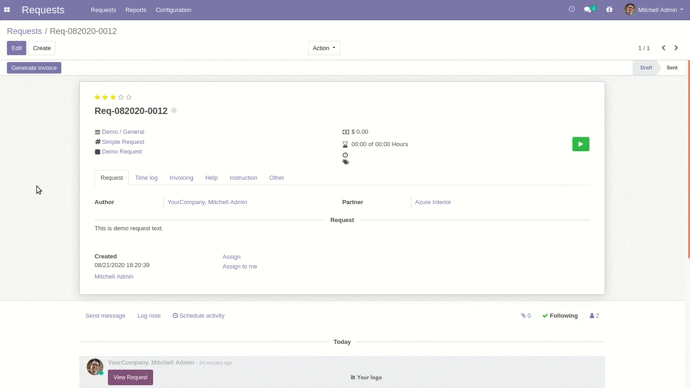Switch to the Instruction tab
690x388 pixels.
tap(243, 178)
